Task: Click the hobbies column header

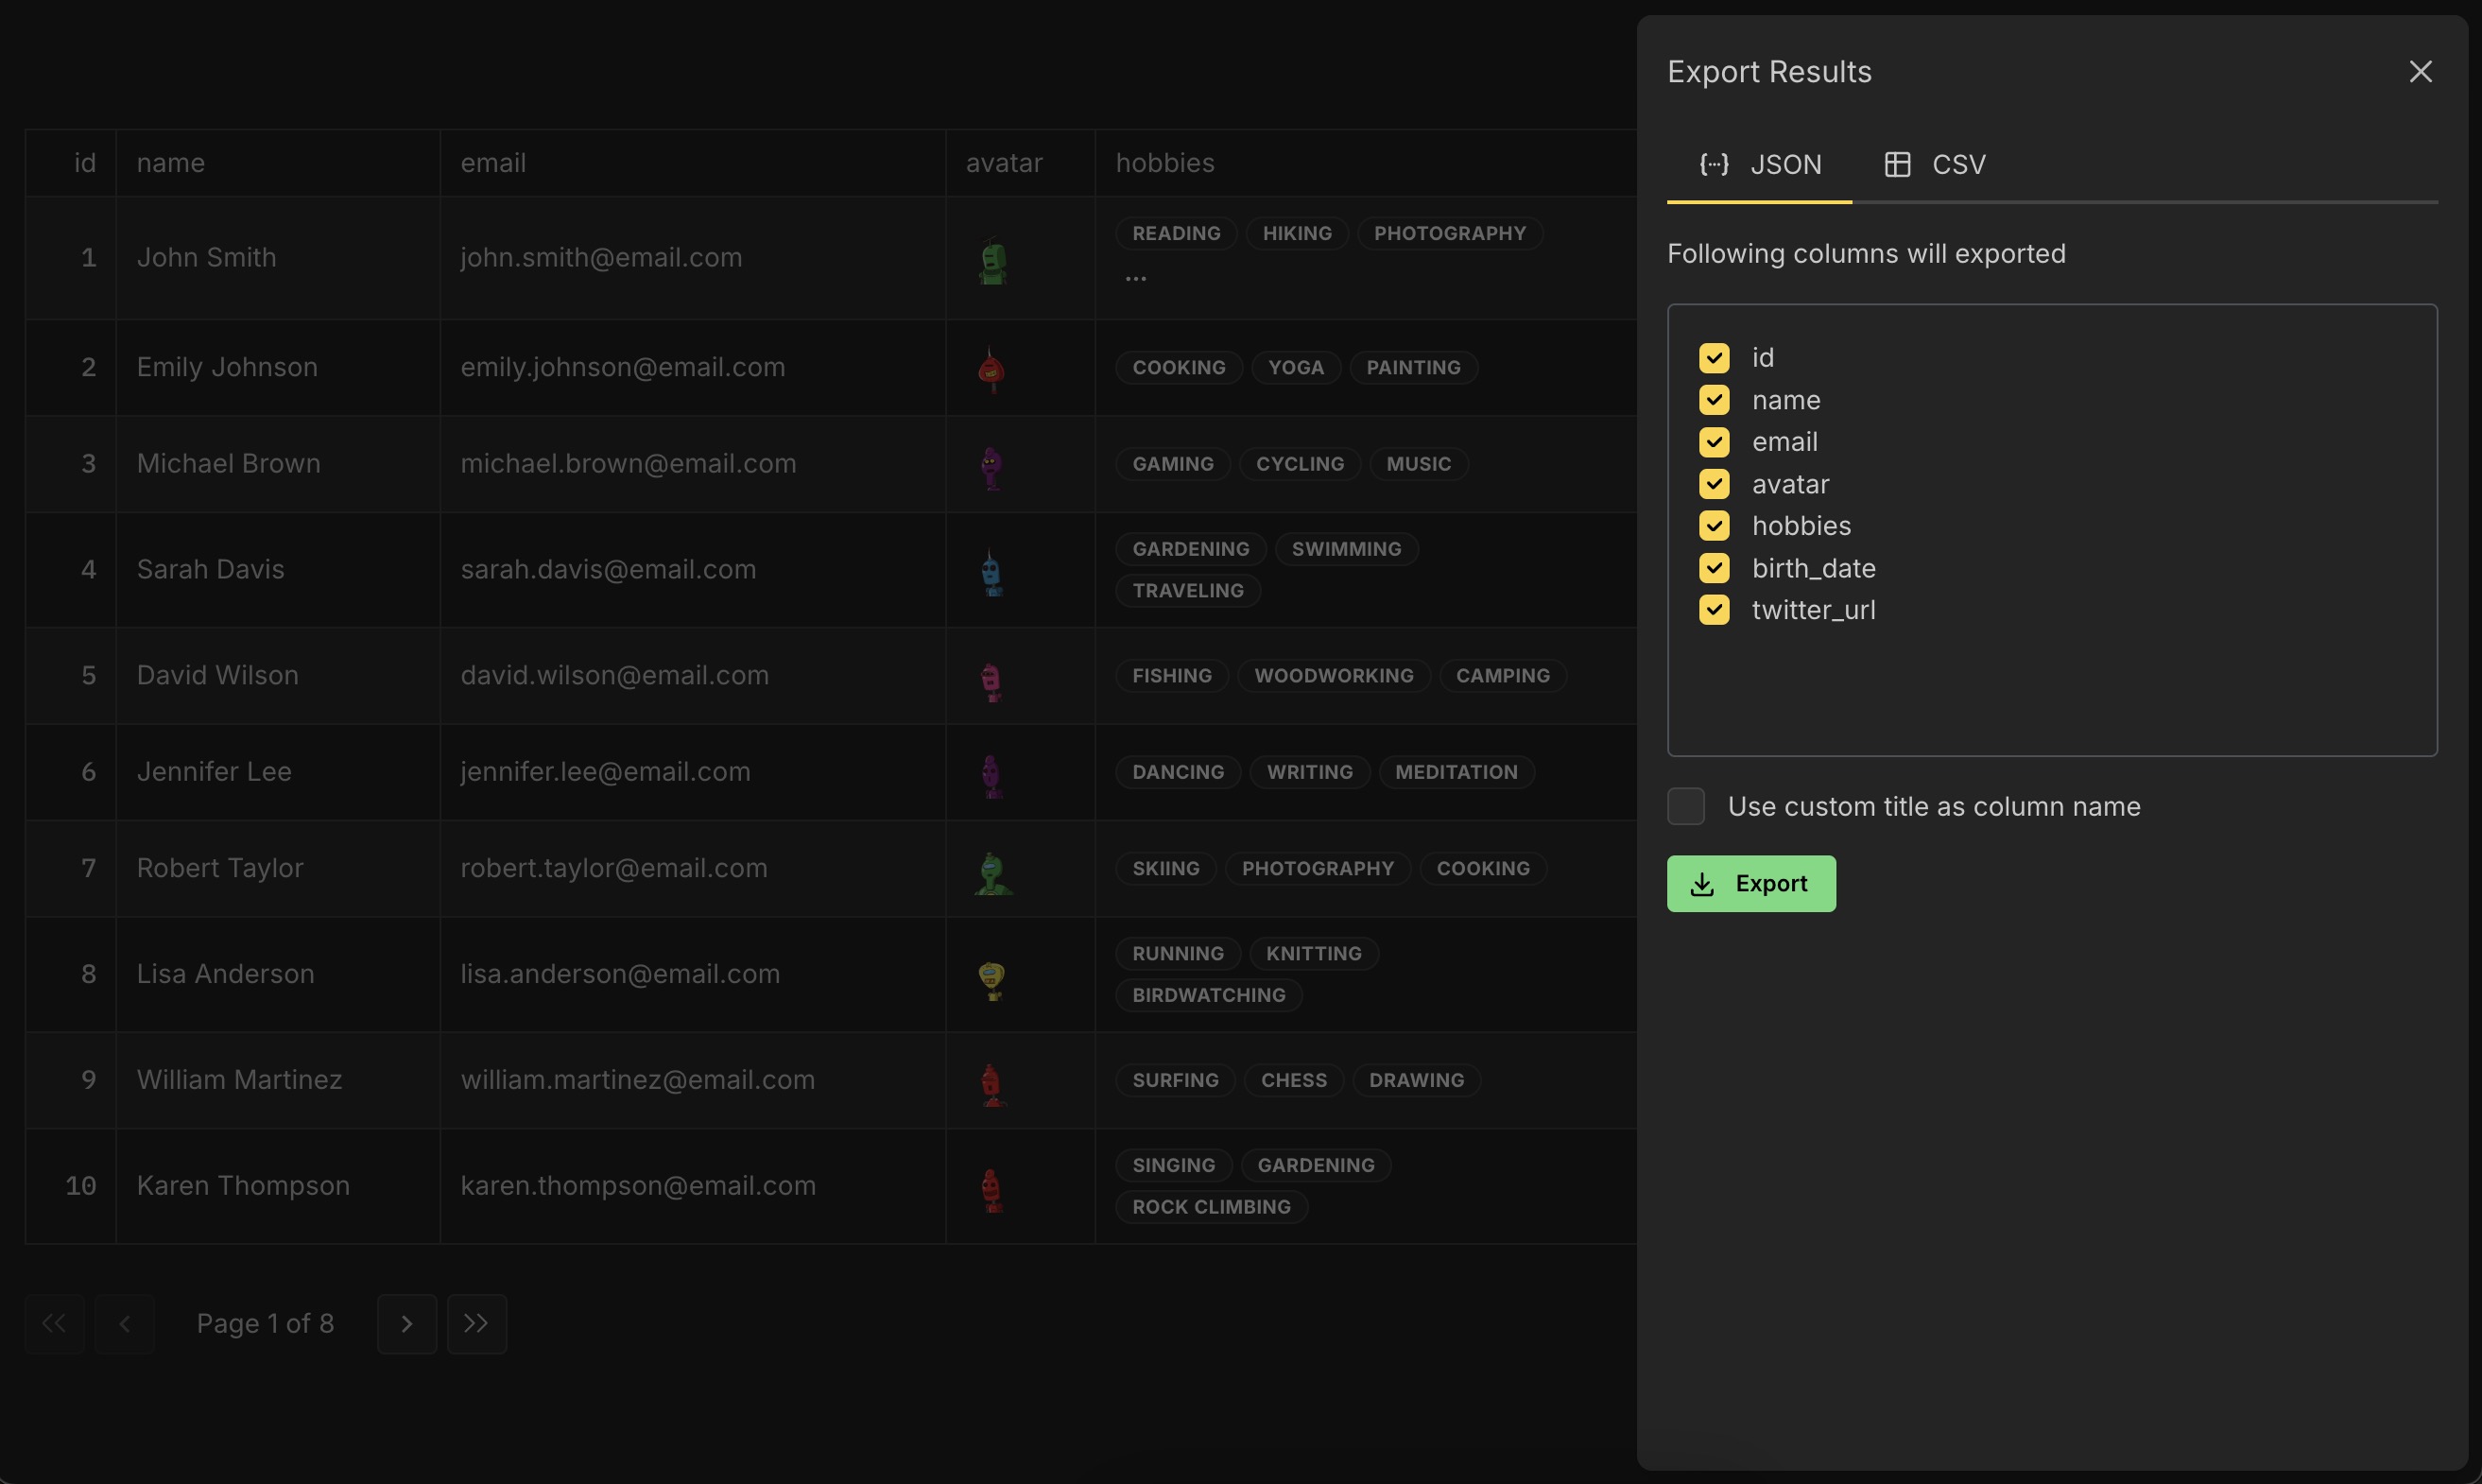Action: 1165,163
